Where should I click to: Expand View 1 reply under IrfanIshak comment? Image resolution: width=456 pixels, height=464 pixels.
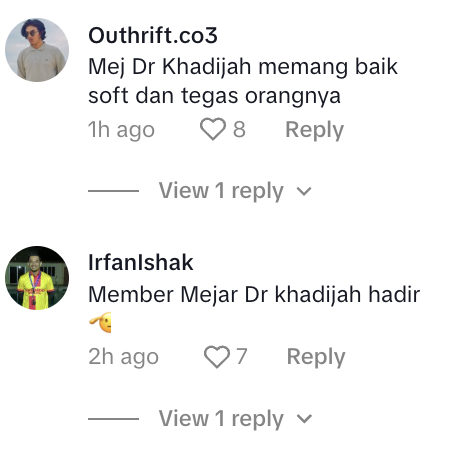221,419
